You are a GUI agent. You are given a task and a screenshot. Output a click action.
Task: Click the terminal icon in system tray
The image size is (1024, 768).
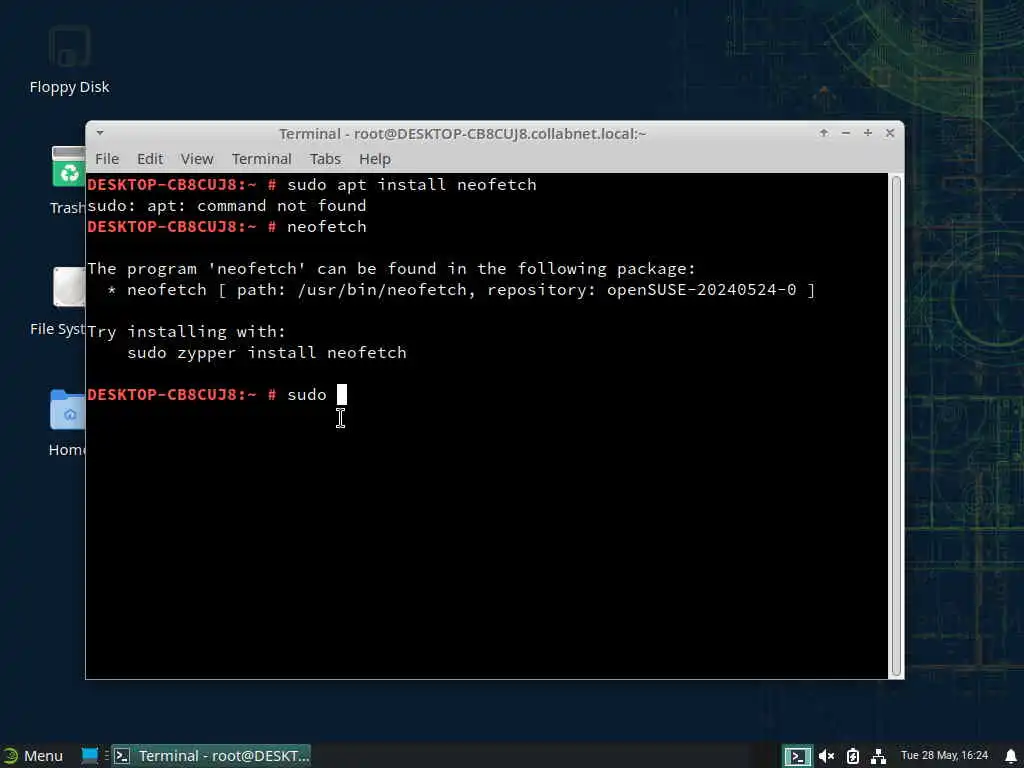(x=797, y=756)
